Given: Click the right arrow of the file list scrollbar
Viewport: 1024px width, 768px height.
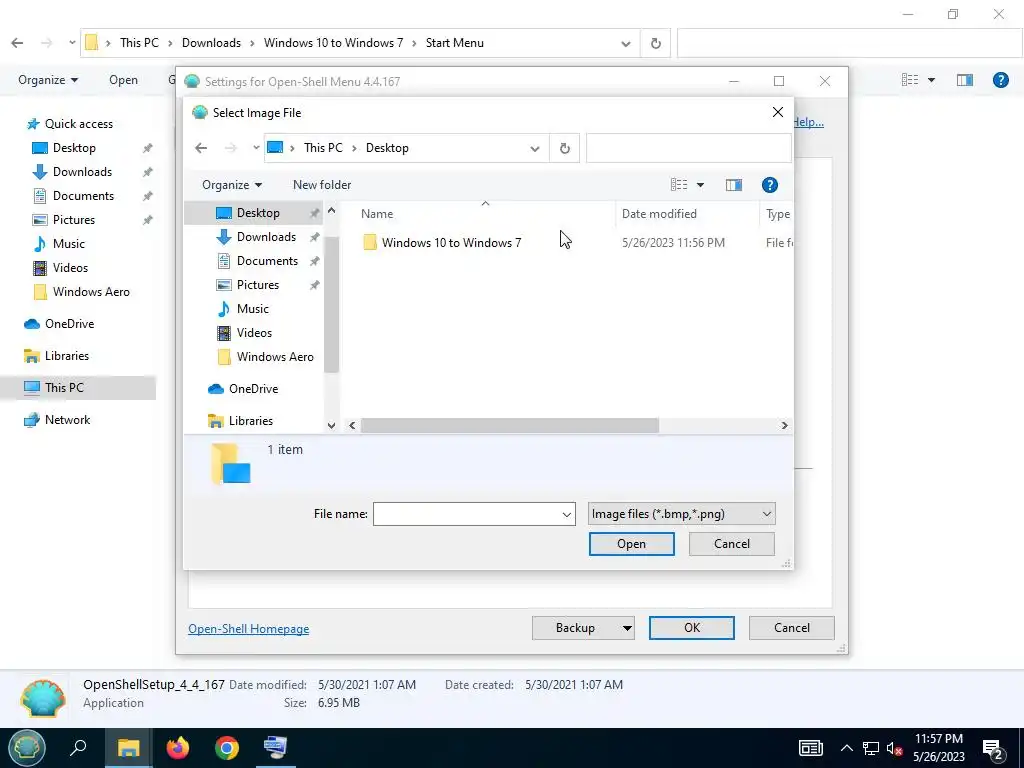Looking at the screenshot, I should (784, 425).
